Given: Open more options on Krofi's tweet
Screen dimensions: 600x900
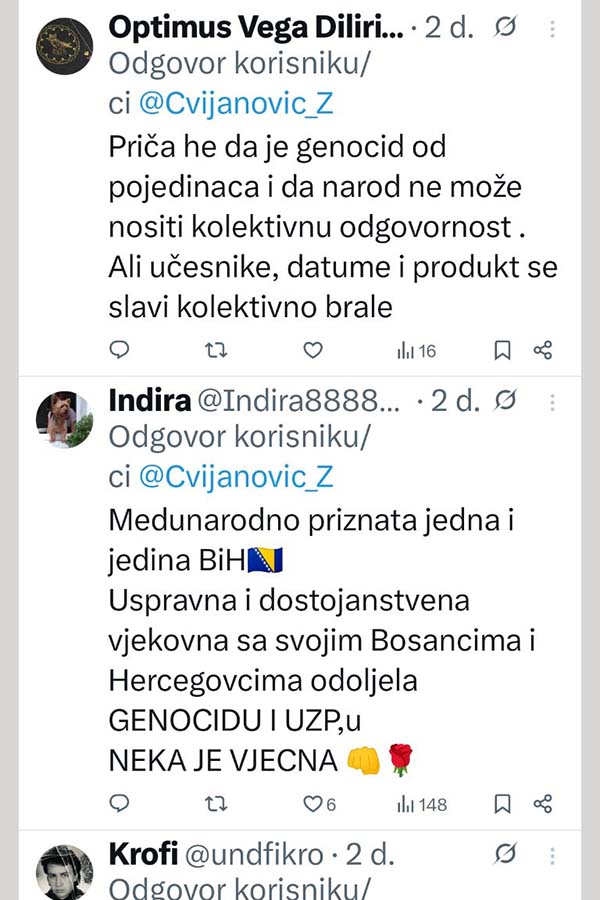Looking at the screenshot, I should (x=552, y=855).
